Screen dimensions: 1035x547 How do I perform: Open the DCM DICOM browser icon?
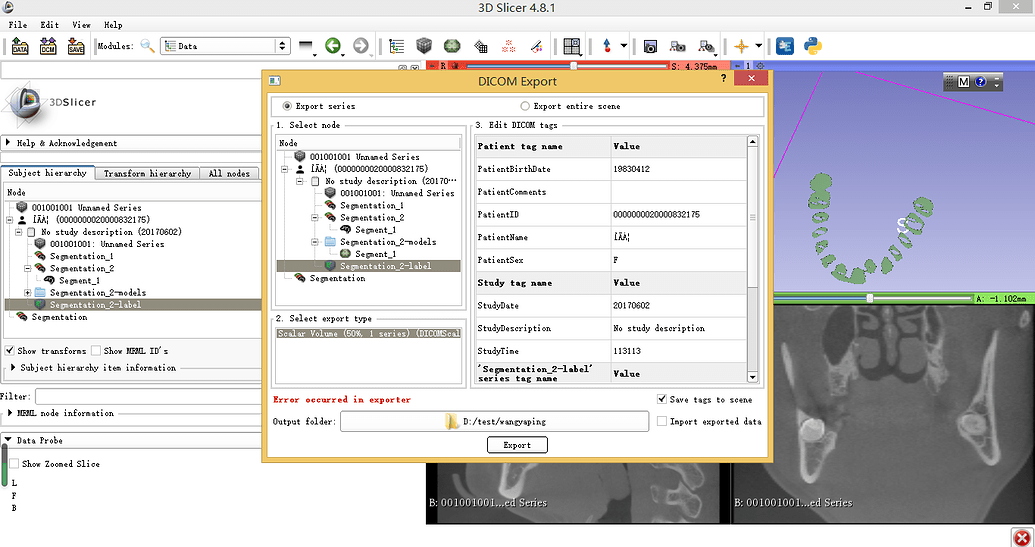(x=47, y=46)
